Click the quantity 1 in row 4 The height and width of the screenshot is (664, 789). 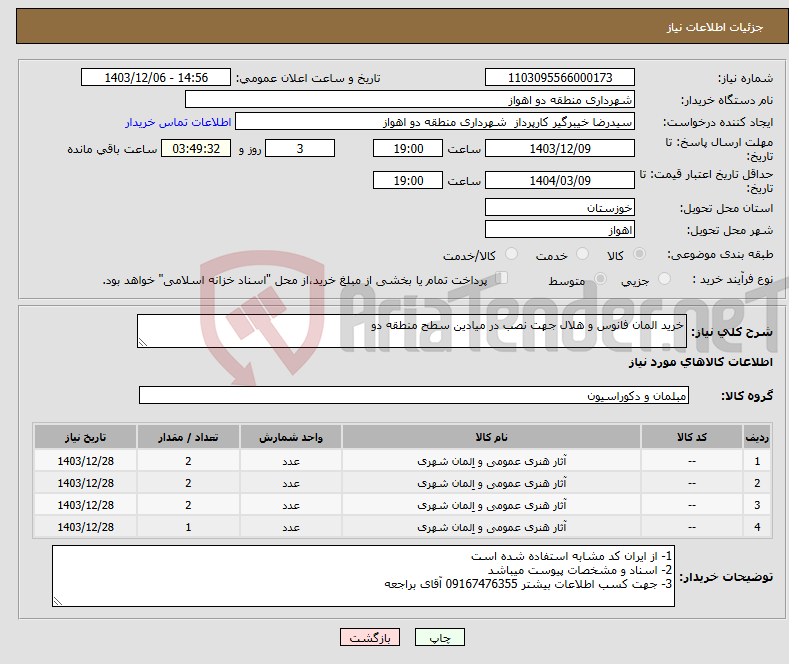[188, 527]
